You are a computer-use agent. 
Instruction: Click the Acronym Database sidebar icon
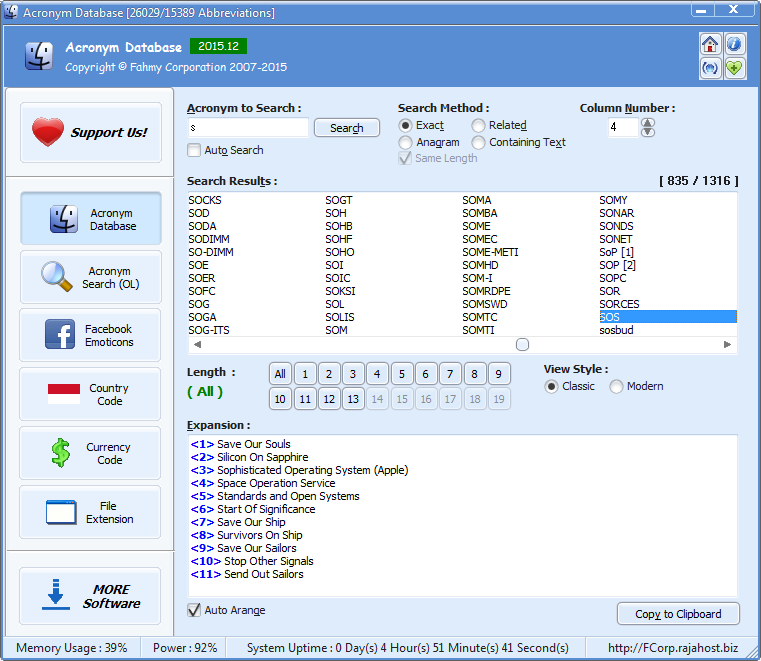pos(63,219)
